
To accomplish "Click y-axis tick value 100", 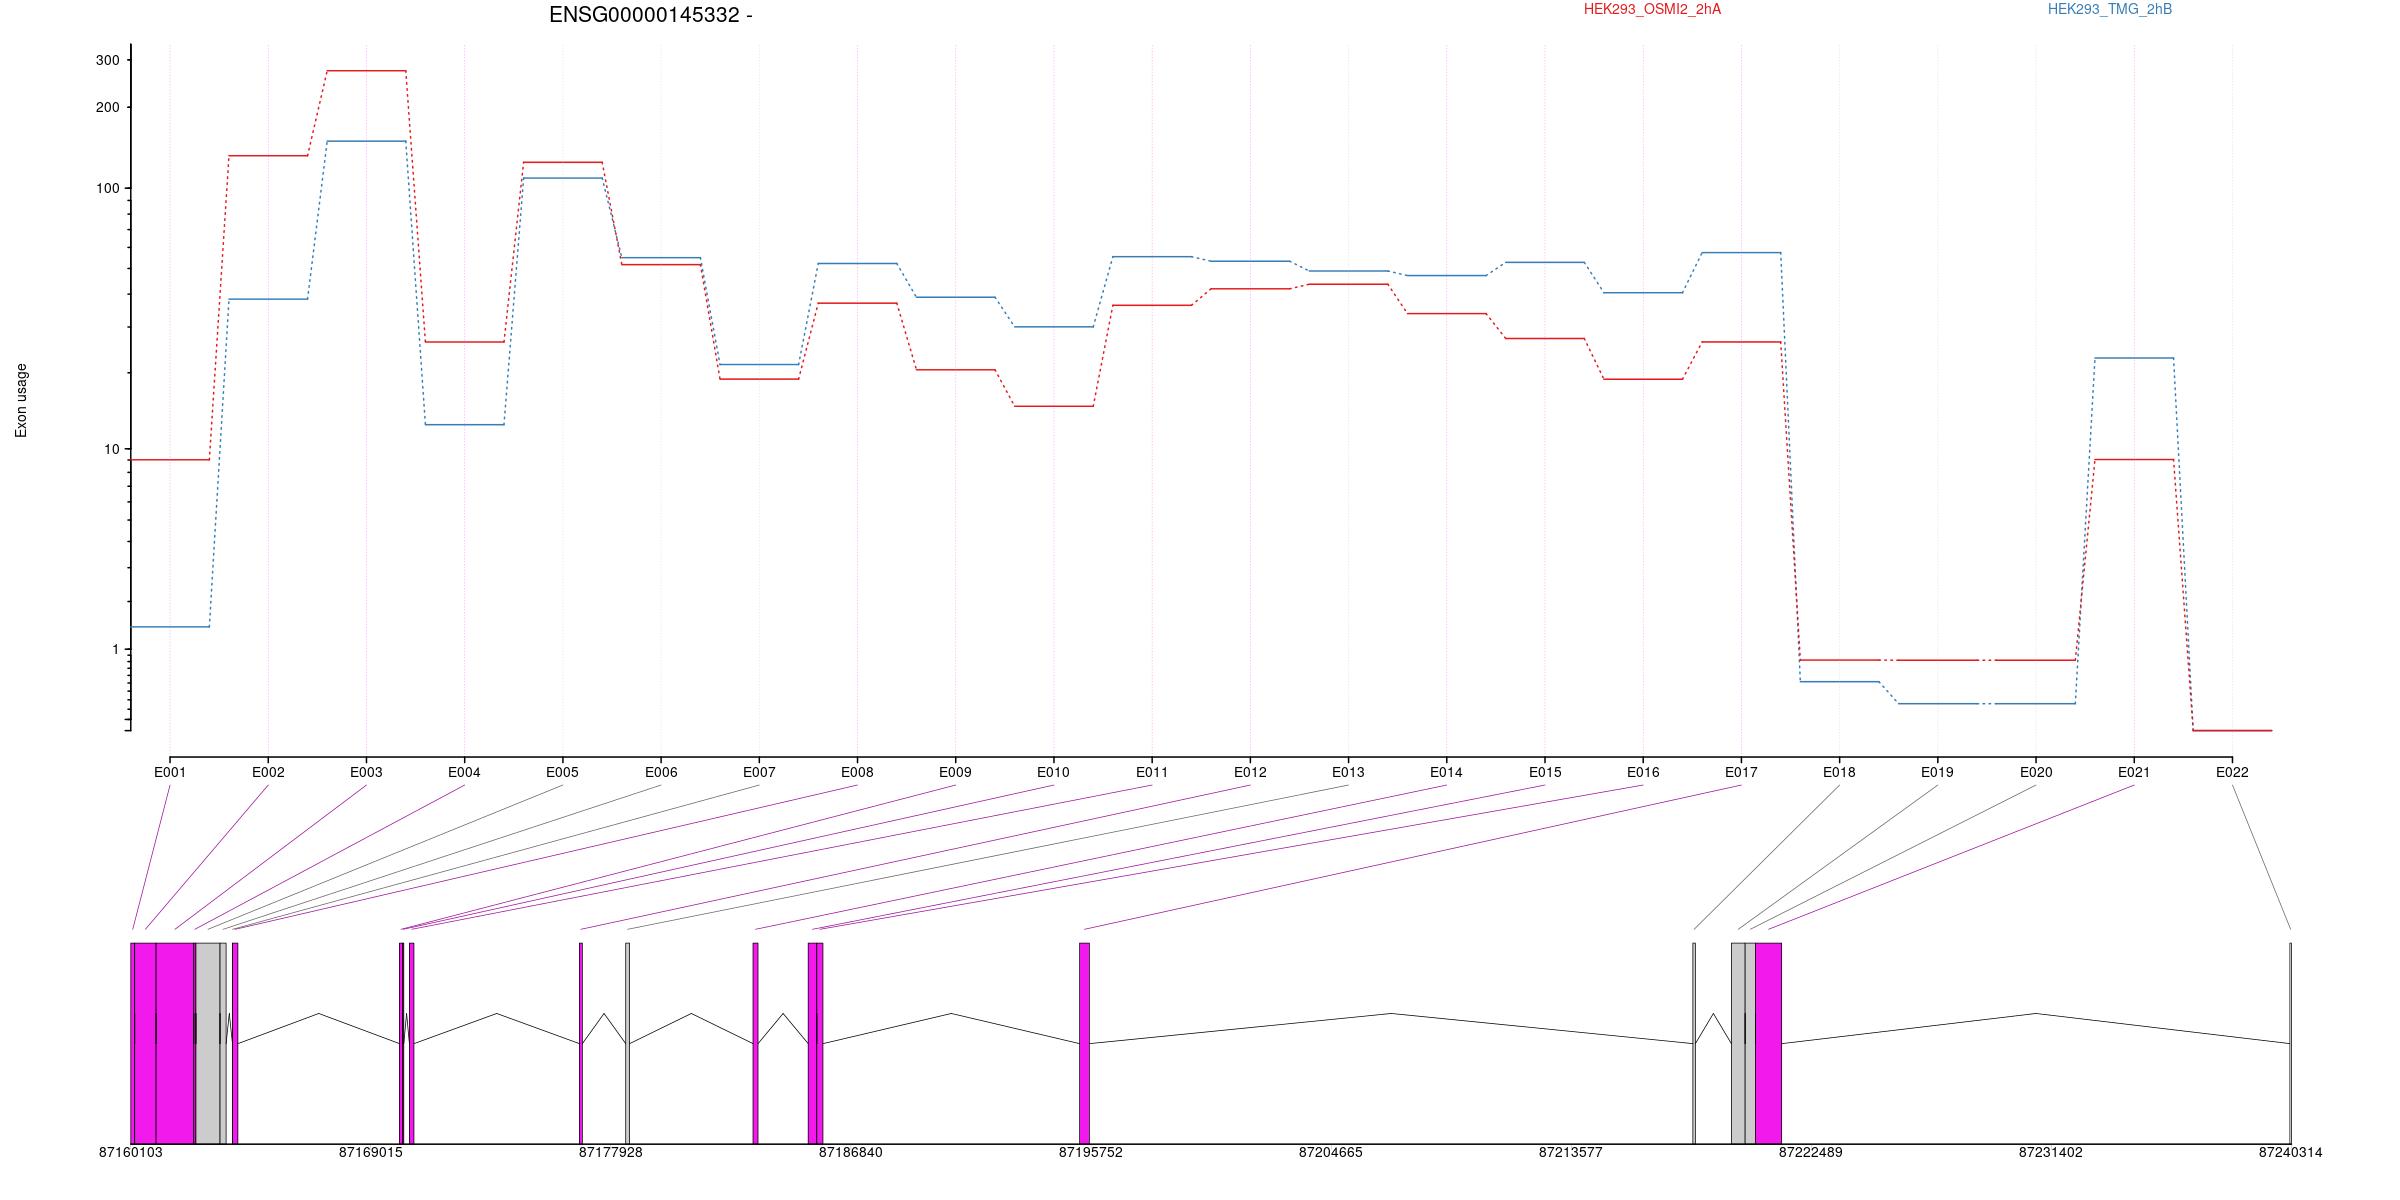I will [x=108, y=188].
